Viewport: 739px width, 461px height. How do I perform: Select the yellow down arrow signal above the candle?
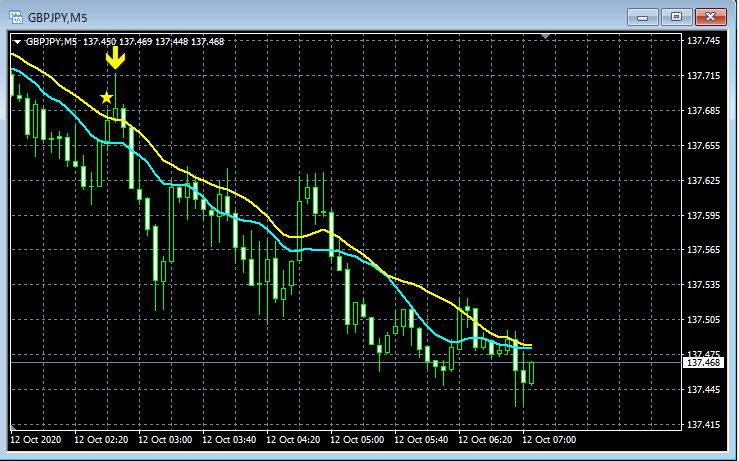[x=115, y=58]
